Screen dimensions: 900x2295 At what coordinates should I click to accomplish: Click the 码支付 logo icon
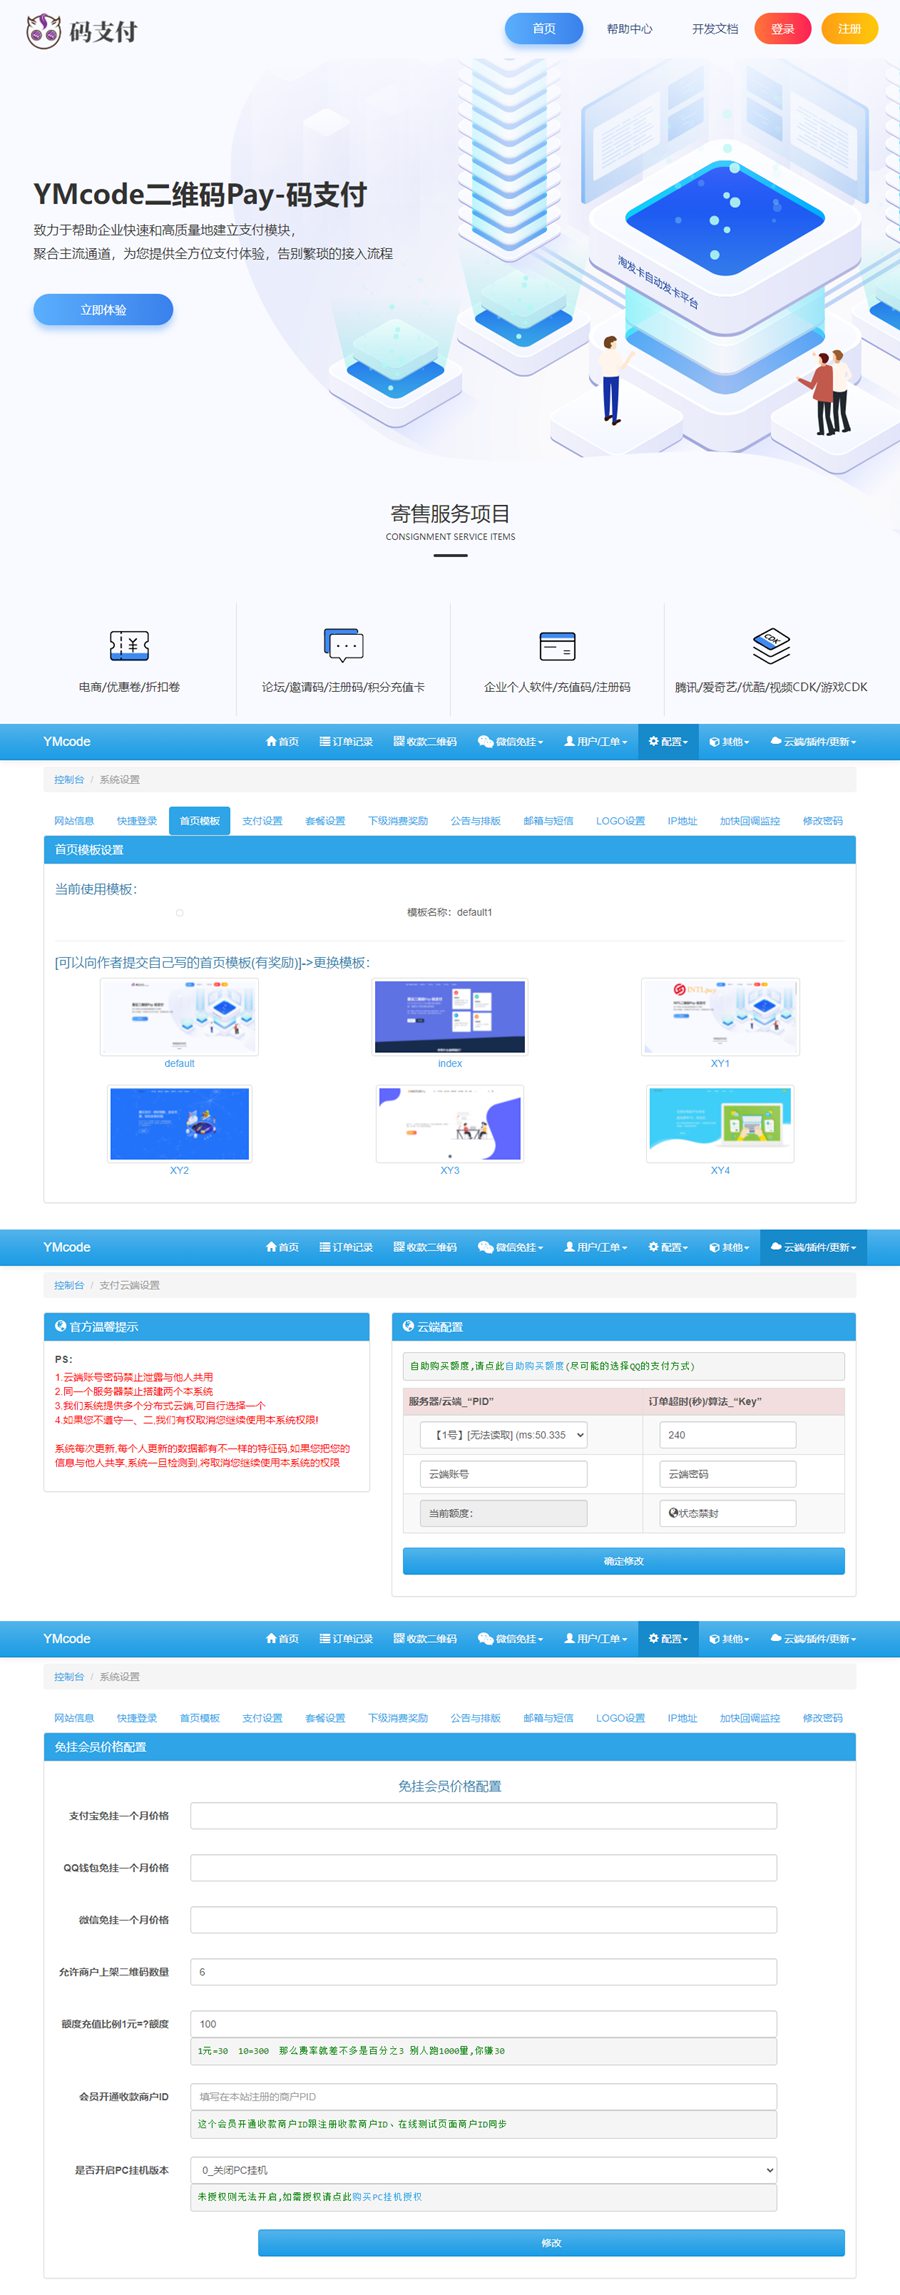click(x=43, y=31)
